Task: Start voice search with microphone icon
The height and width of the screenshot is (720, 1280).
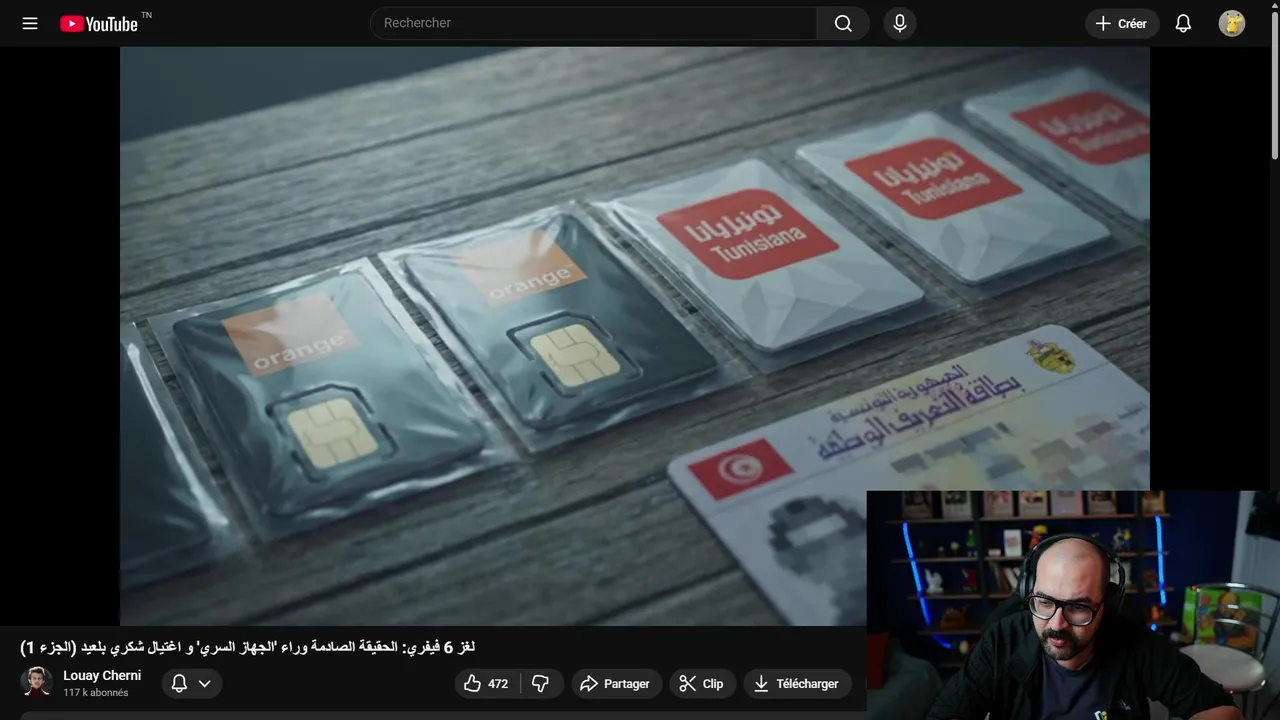Action: coord(900,23)
